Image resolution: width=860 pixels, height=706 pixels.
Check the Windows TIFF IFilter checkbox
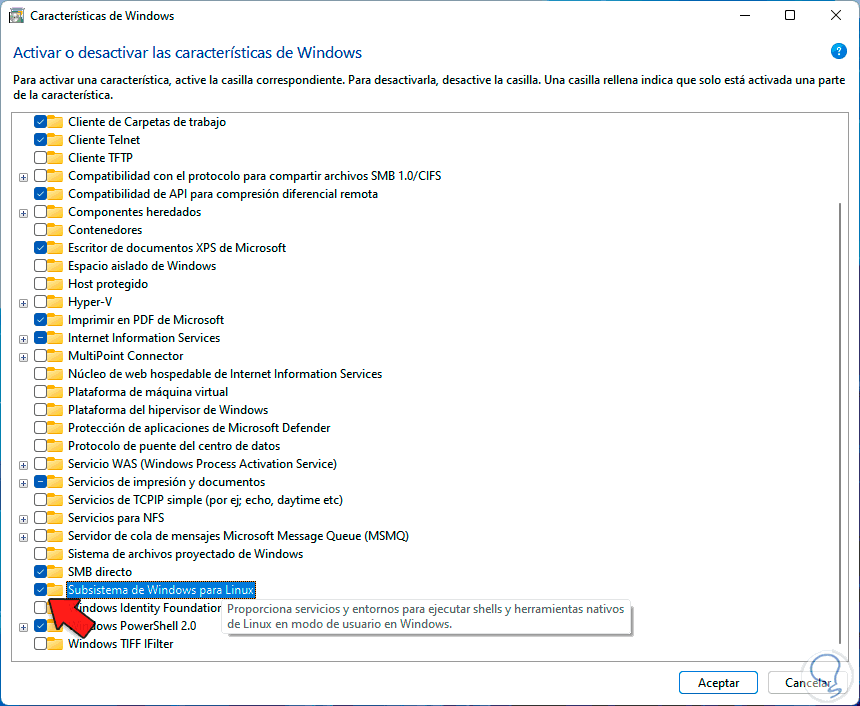click(x=40, y=643)
